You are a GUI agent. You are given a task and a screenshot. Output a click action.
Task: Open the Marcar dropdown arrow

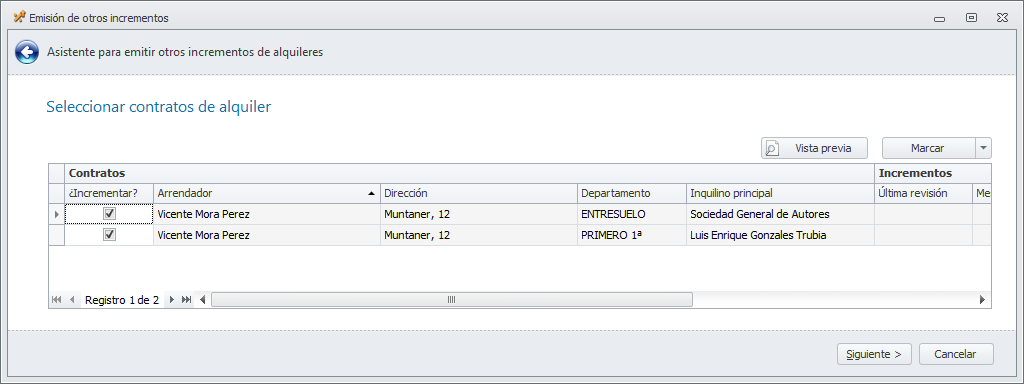984,148
